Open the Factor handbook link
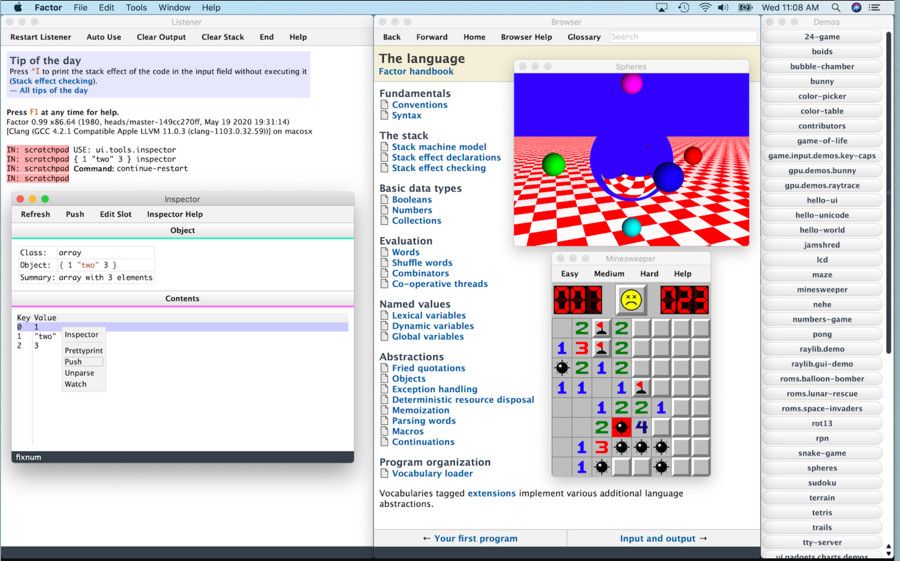 click(416, 71)
